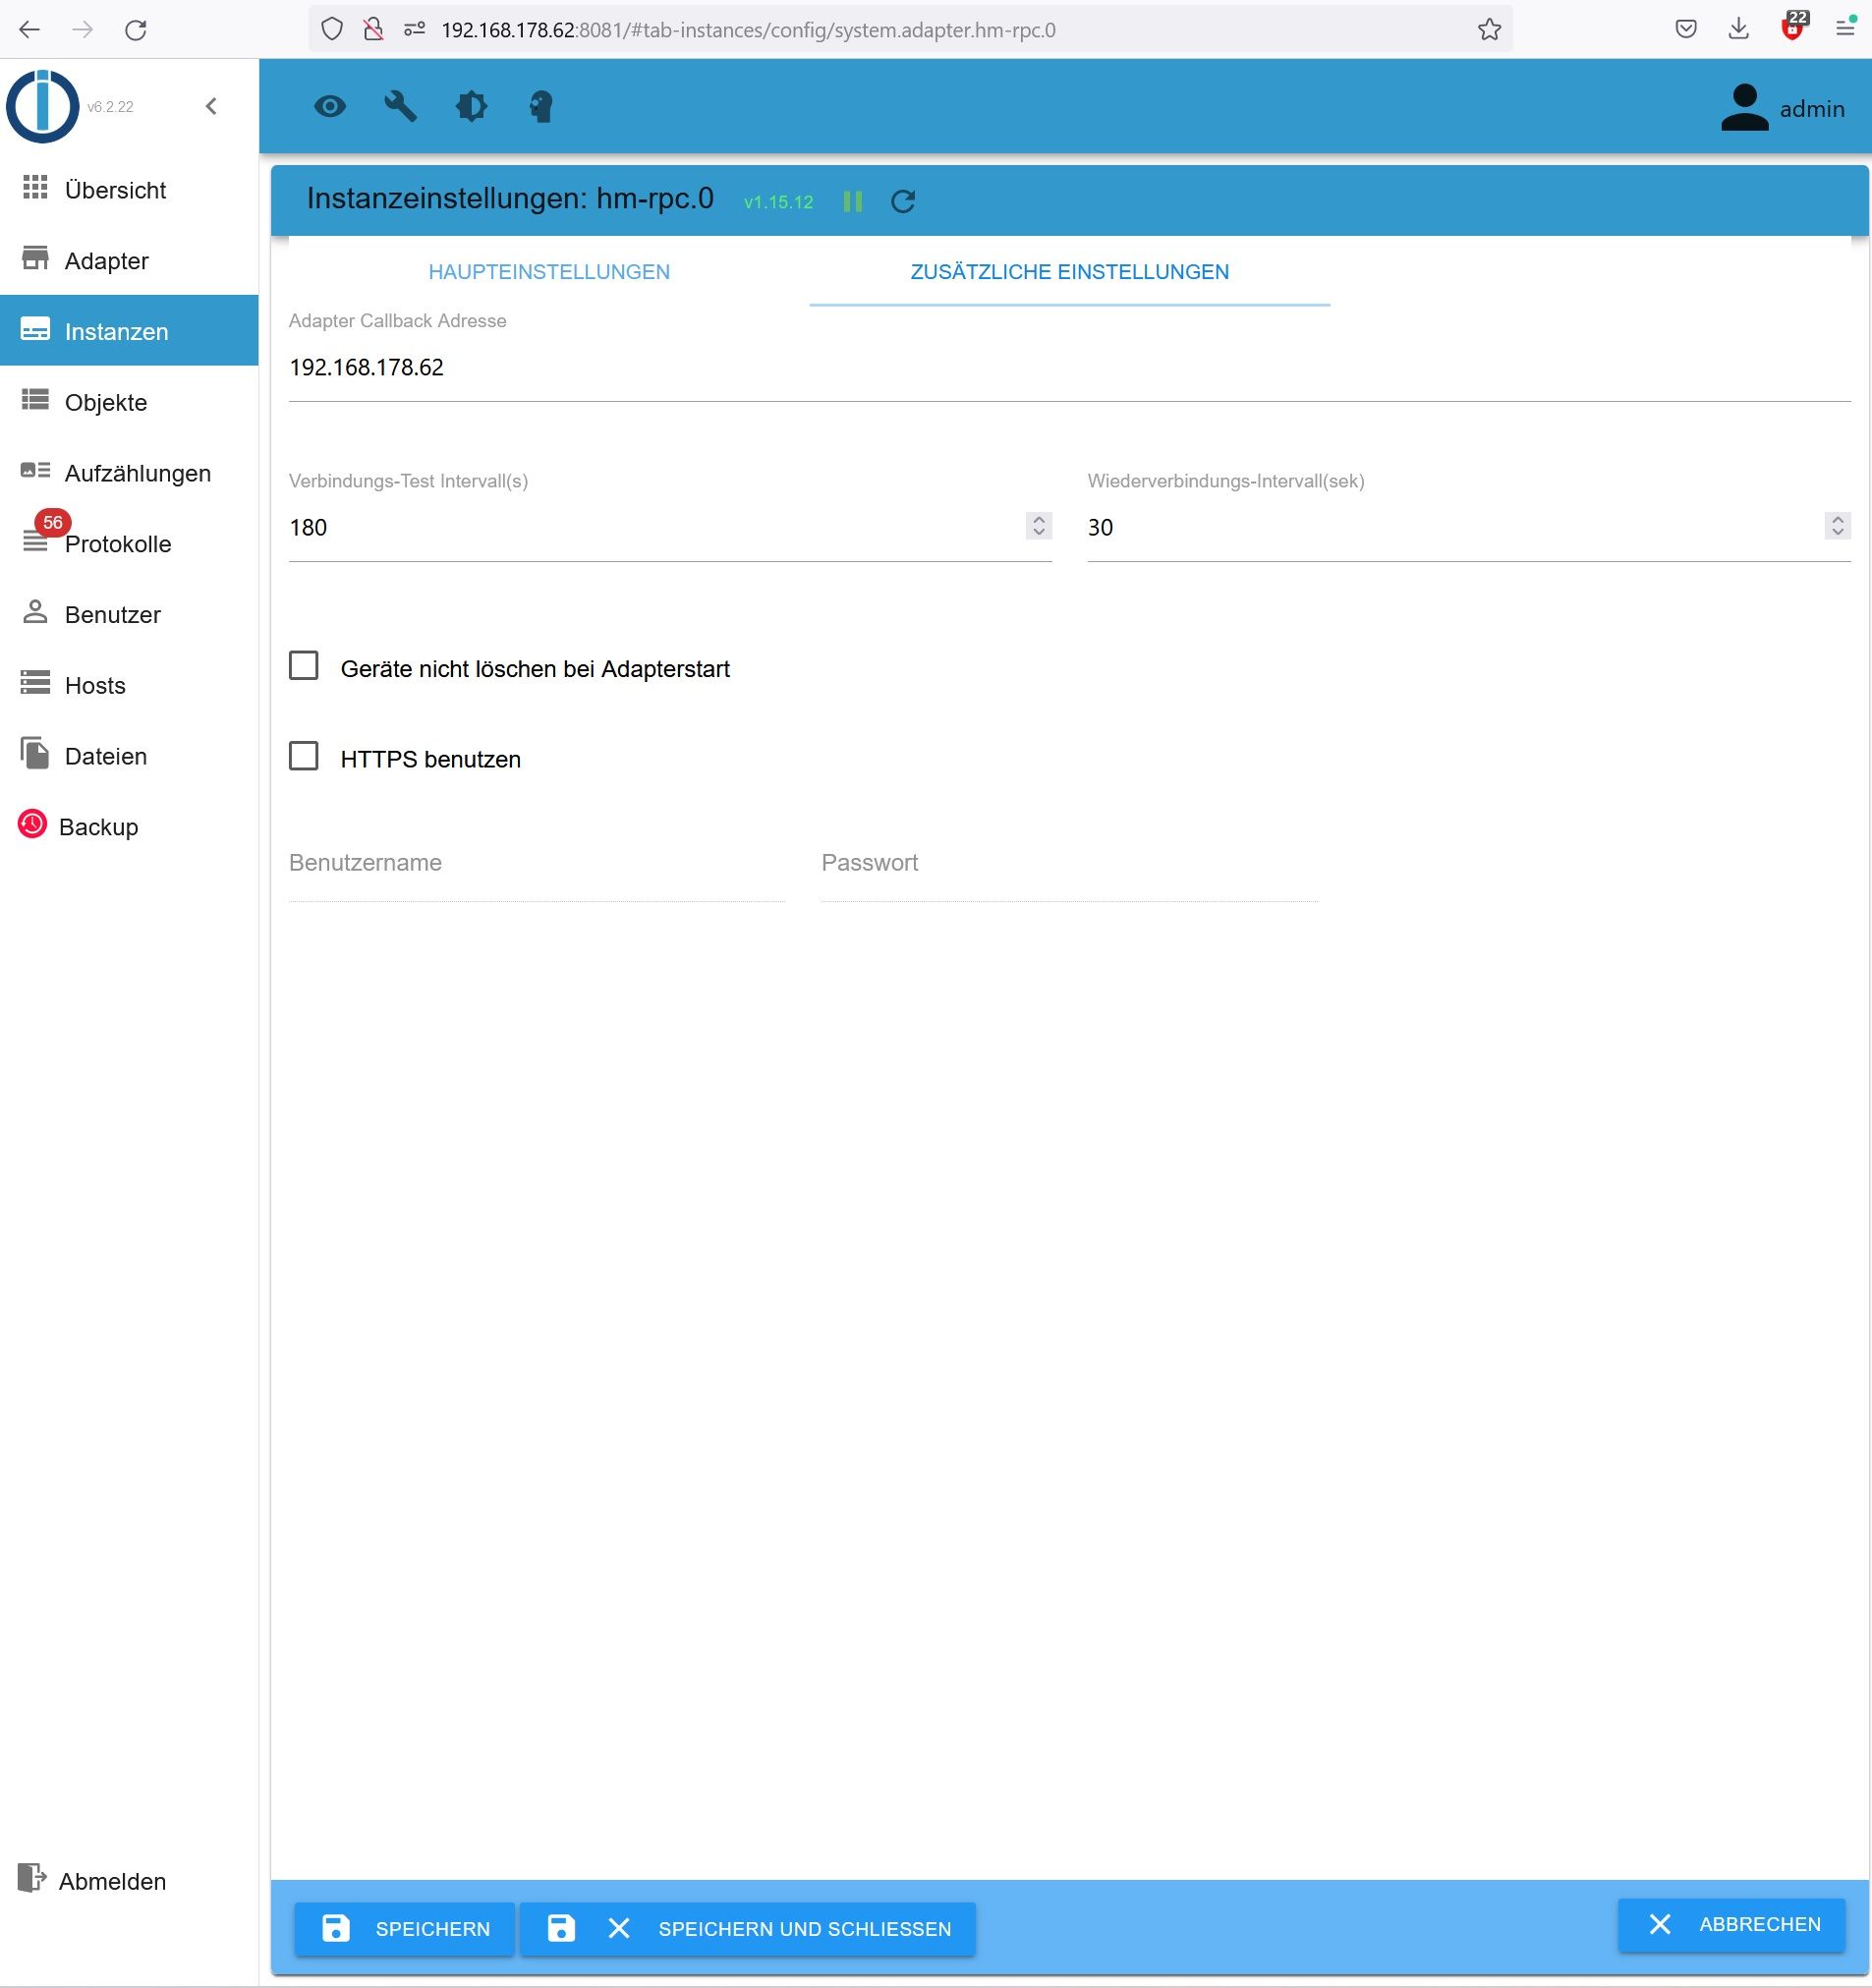Open the Backup page
Screen dimensions: 1872x1988
coord(129,827)
